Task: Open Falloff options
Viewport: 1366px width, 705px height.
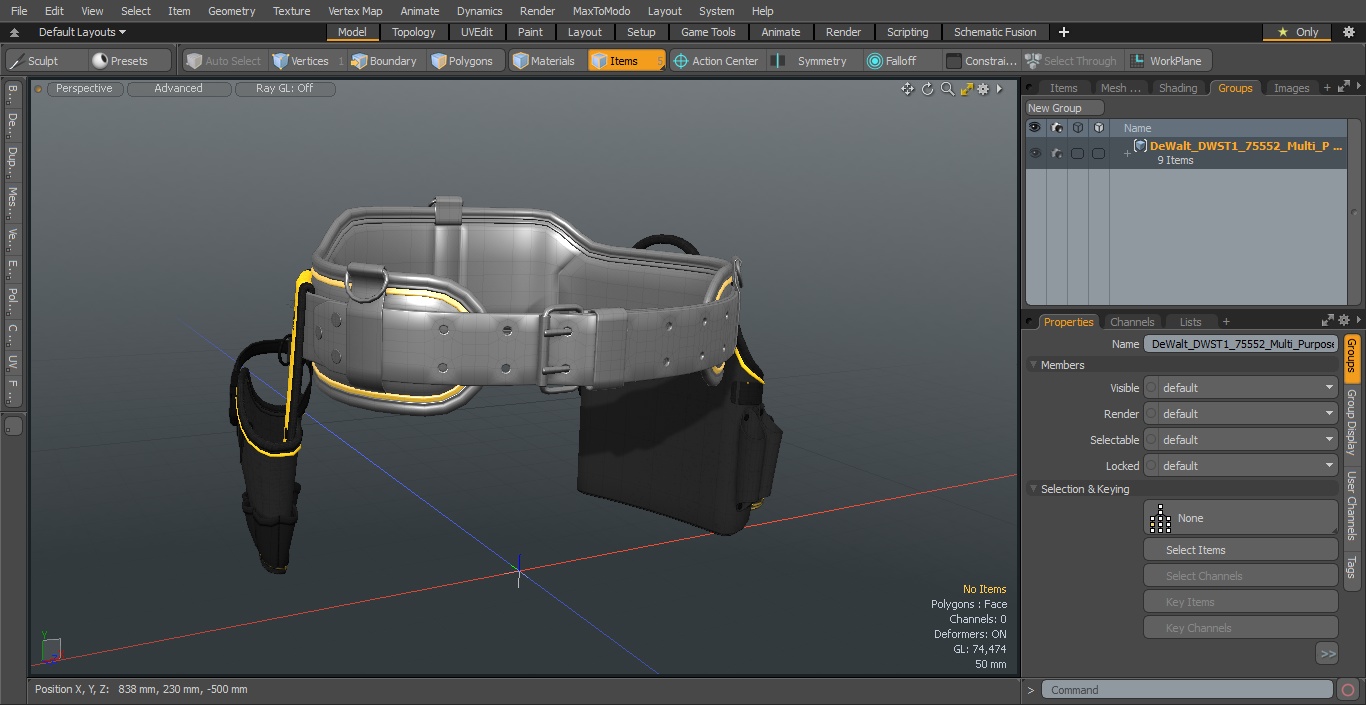Action: coord(893,61)
